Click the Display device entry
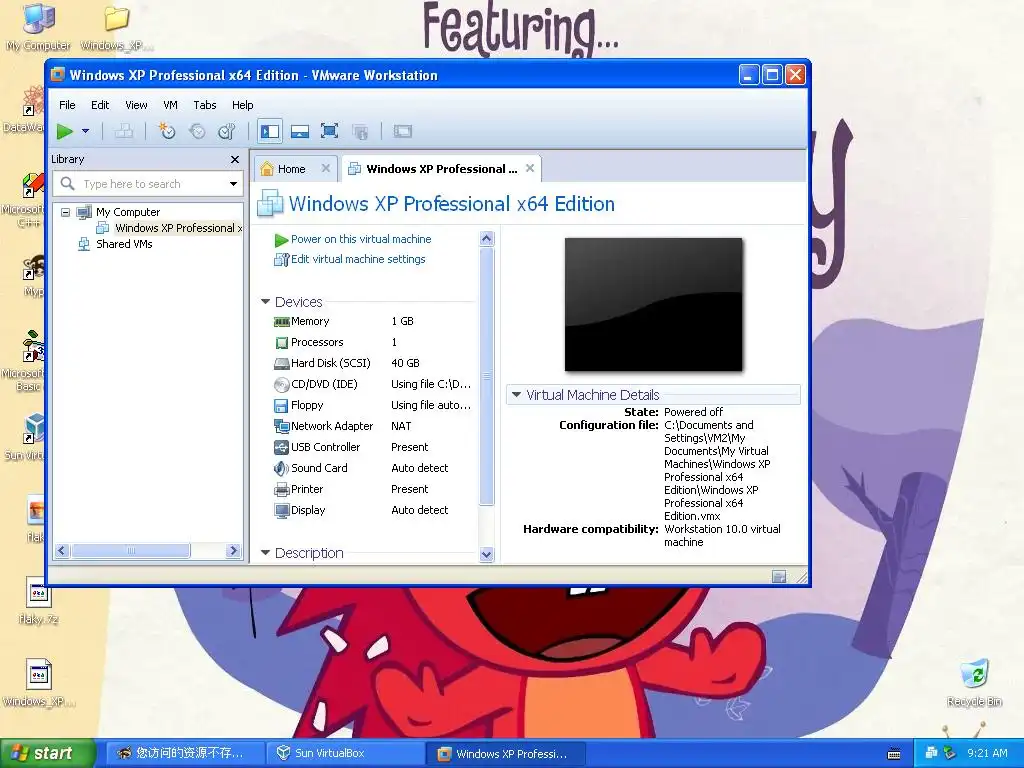This screenshot has height=768, width=1024. [x=372, y=510]
